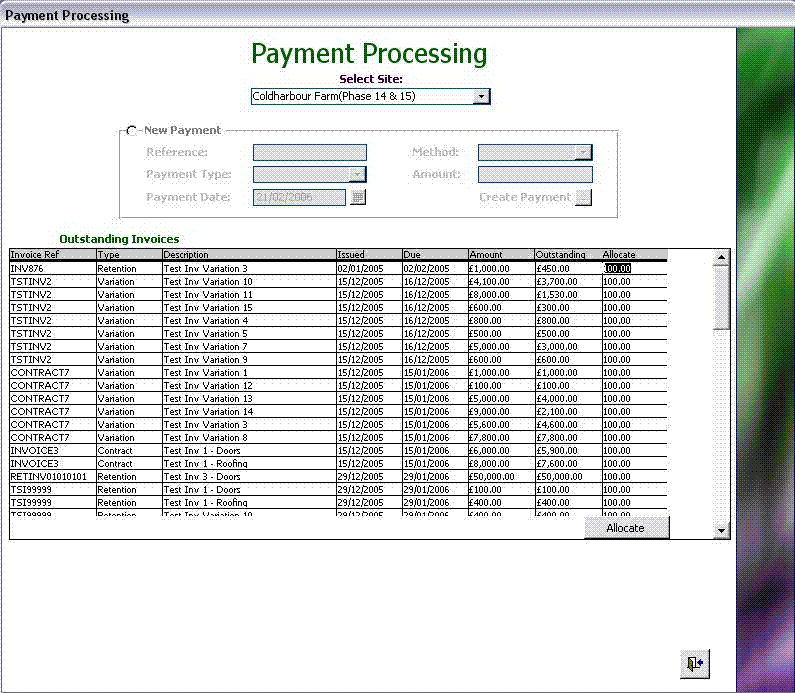Open the payment date calendar picker

[x=358, y=197]
